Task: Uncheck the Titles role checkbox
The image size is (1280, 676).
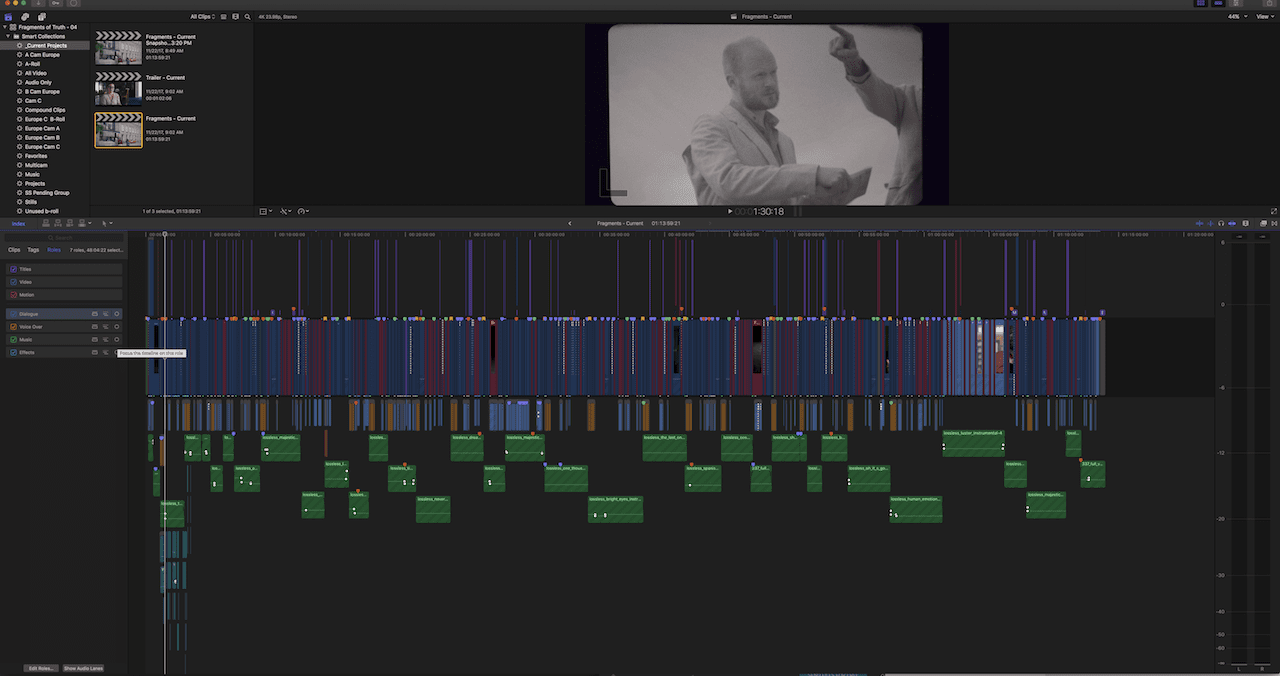Action: 13,269
